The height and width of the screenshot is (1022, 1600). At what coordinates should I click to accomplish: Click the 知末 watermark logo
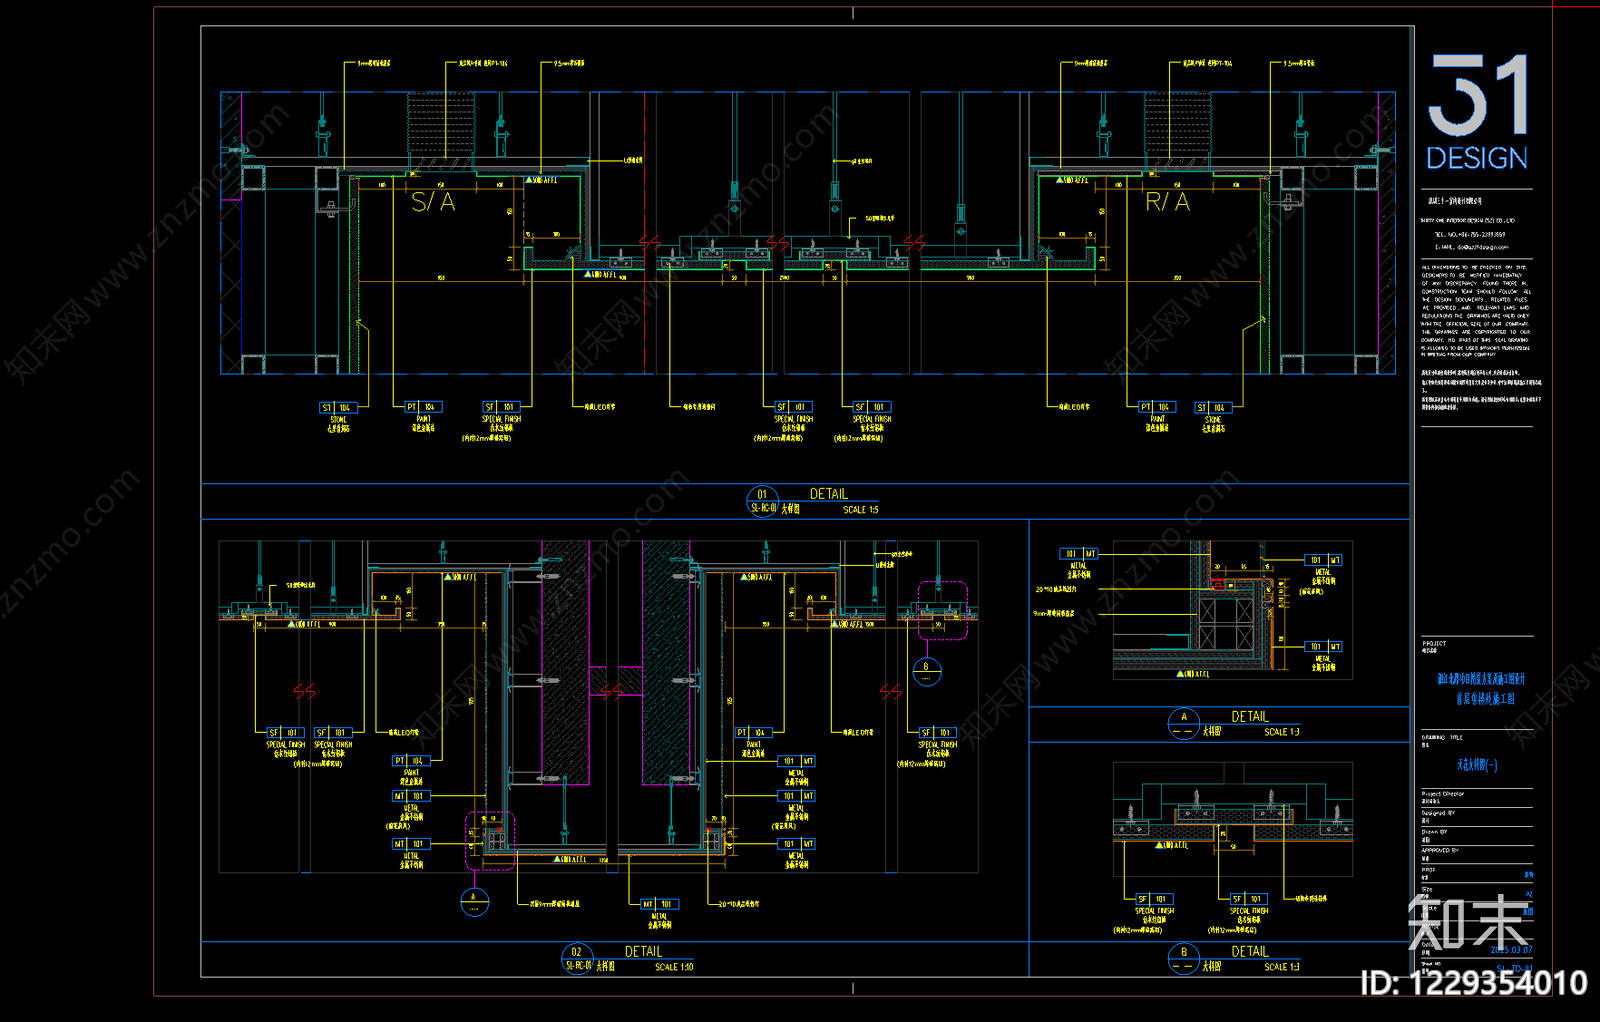(x=1469, y=923)
